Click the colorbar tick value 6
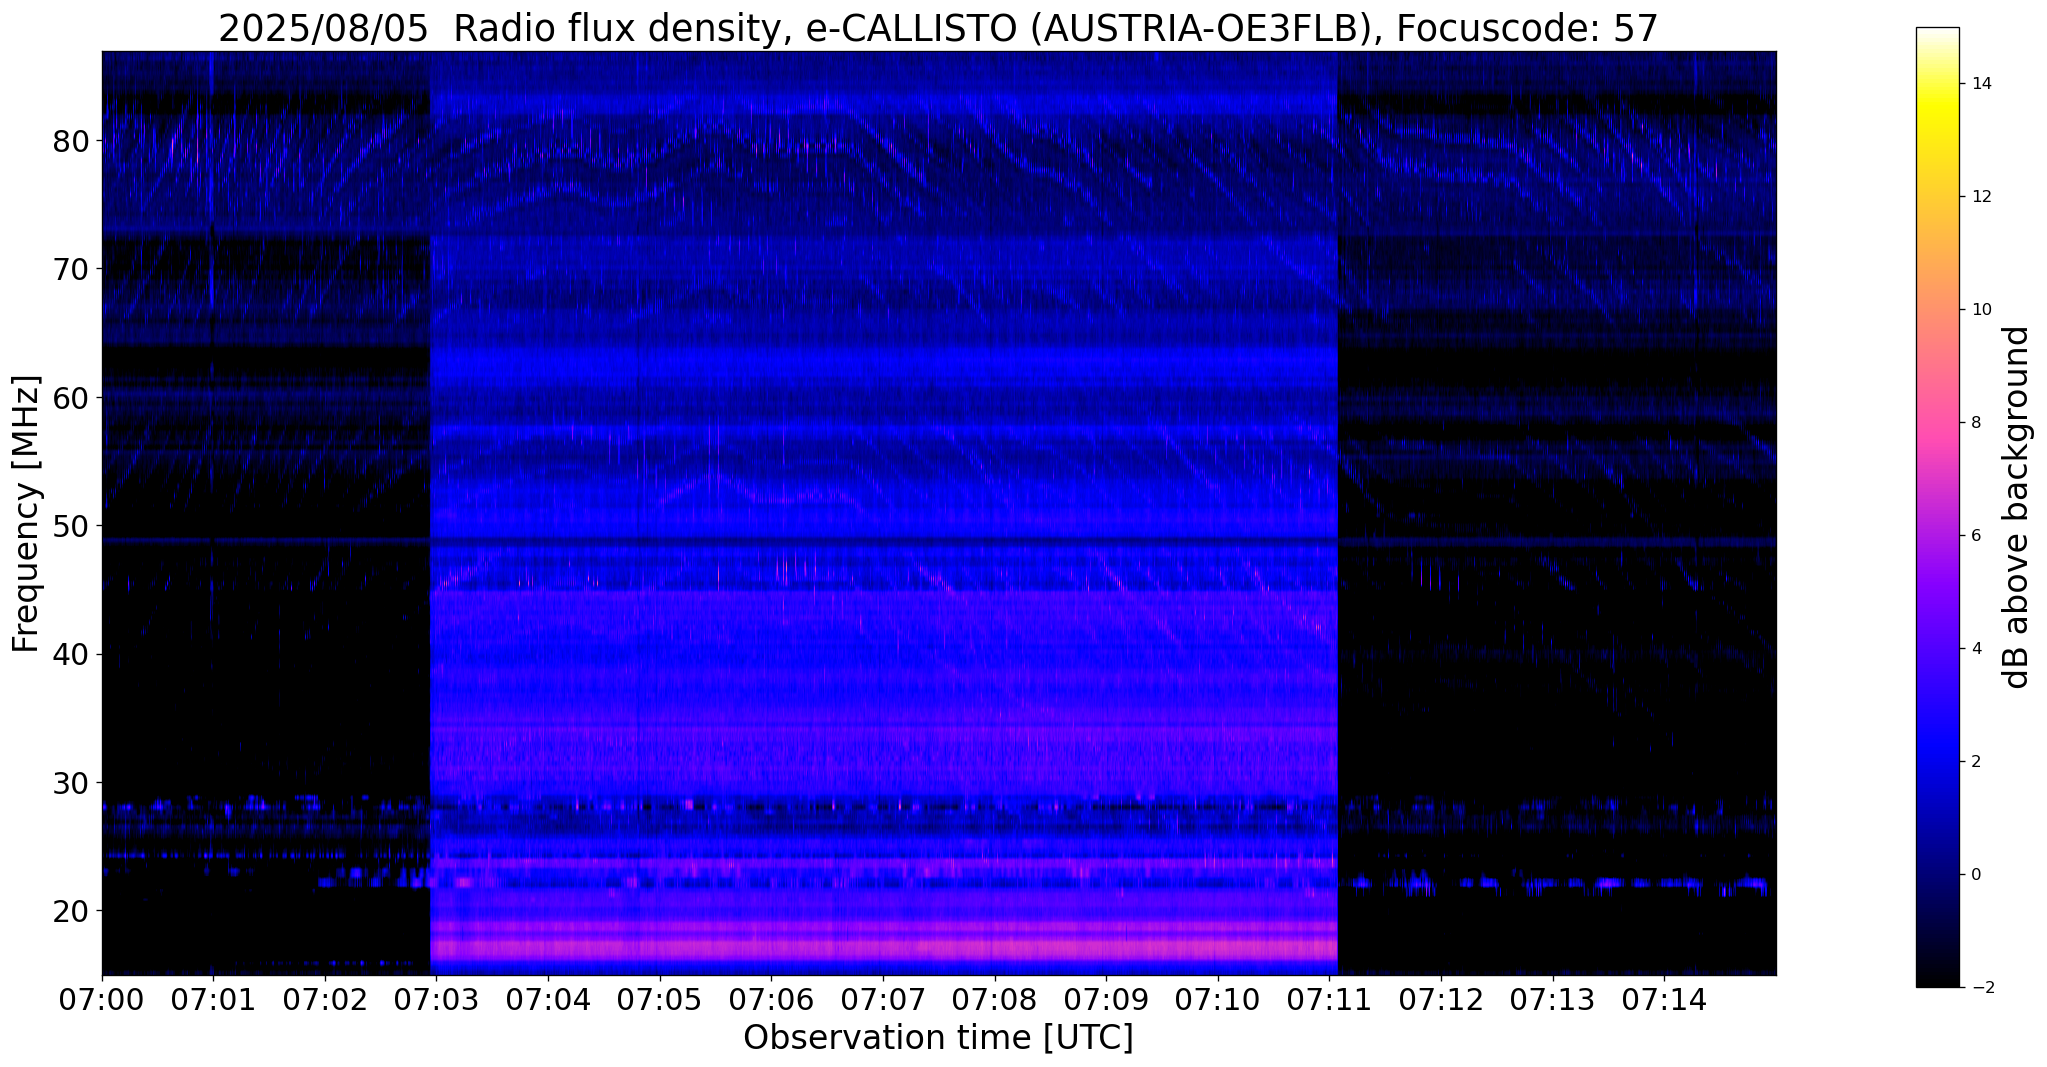 (1974, 536)
